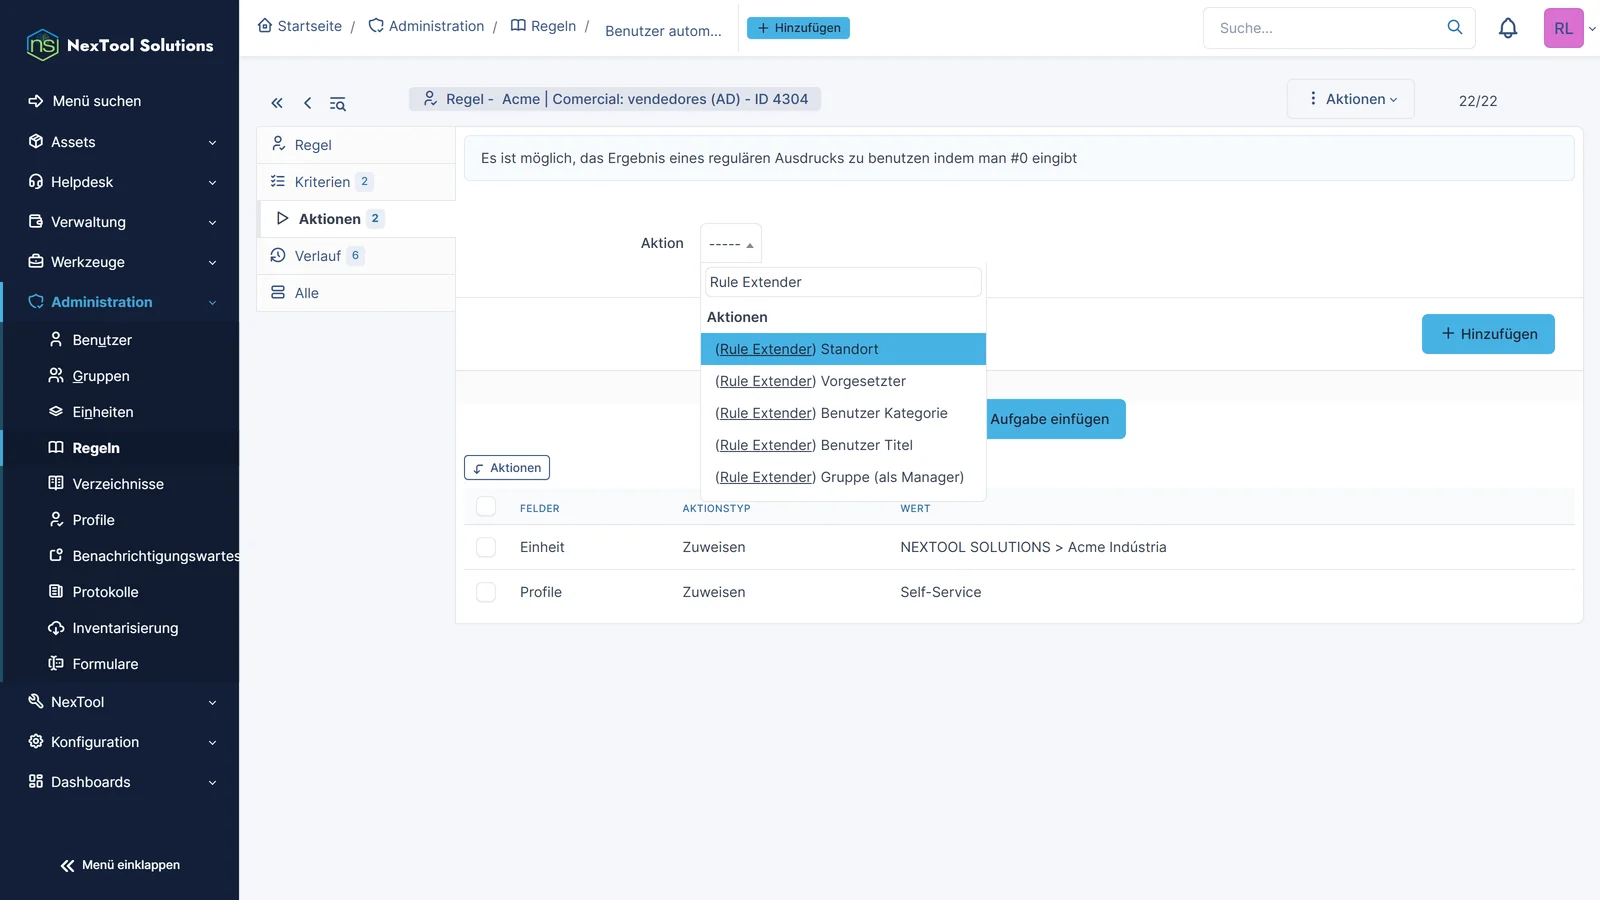This screenshot has width=1600, height=900.
Task: Go to previous record chevron icon
Action: (307, 103)
